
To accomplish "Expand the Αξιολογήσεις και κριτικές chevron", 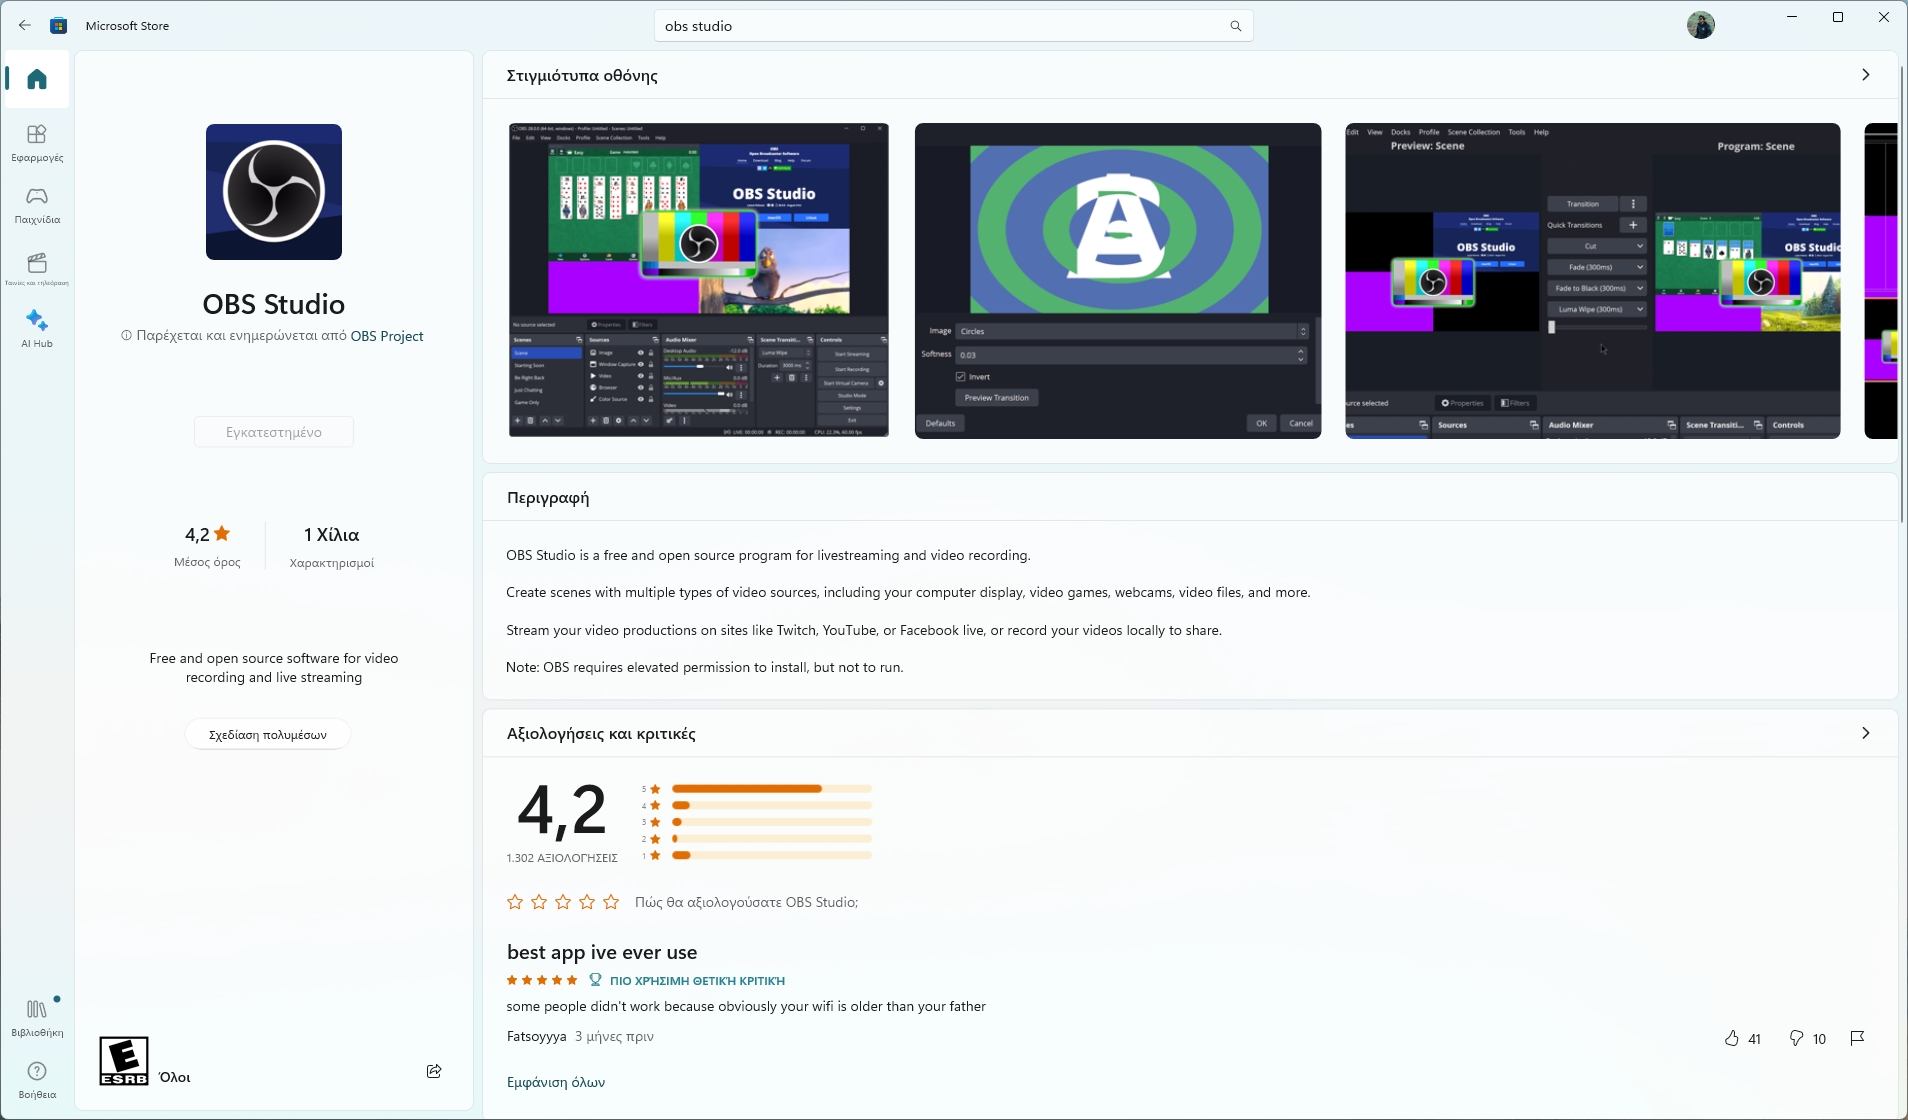I will click(x=1865, y=733).
